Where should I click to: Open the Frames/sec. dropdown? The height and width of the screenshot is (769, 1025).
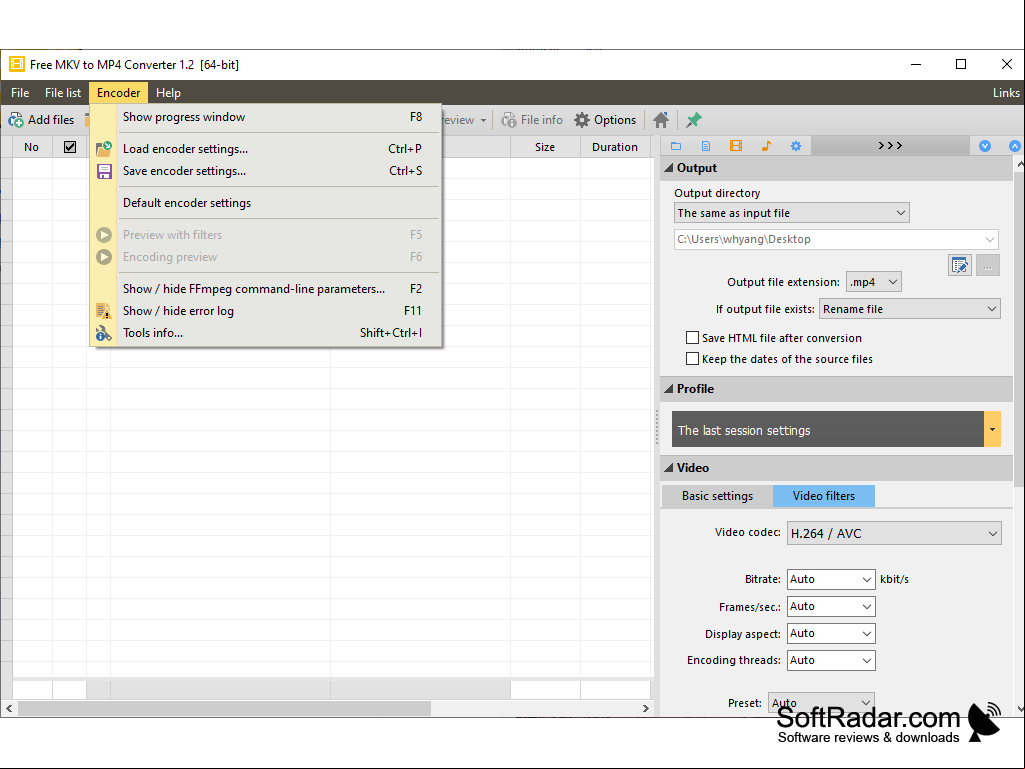click(831, 606)
